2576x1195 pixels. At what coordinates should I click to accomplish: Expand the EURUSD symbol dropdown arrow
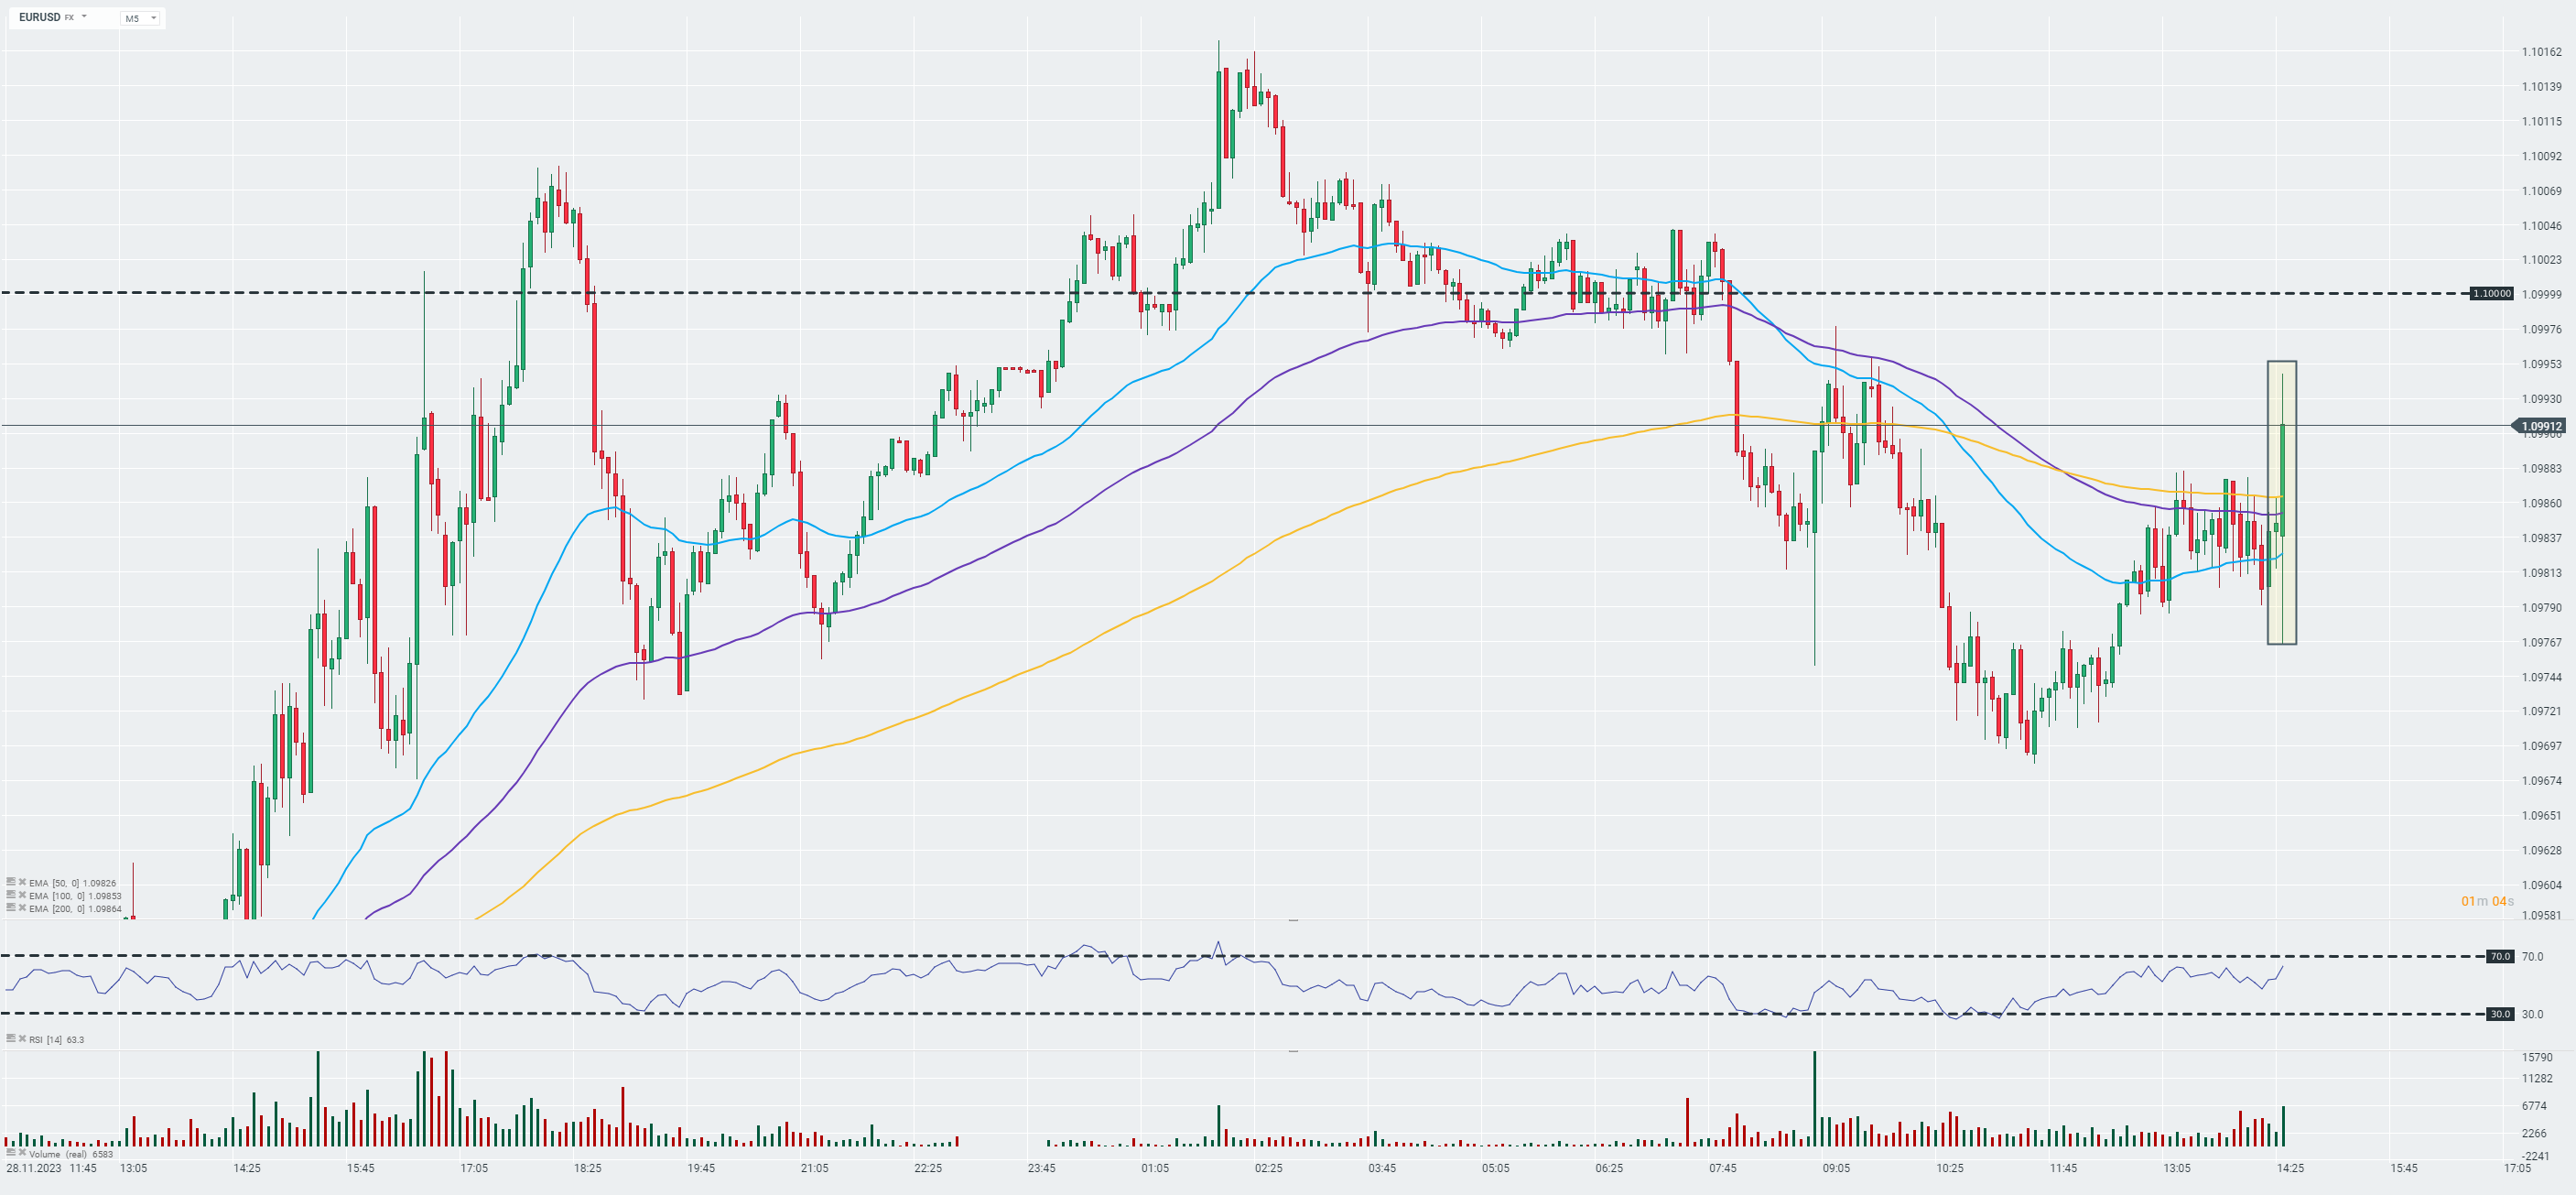click(x=84, y=17)
